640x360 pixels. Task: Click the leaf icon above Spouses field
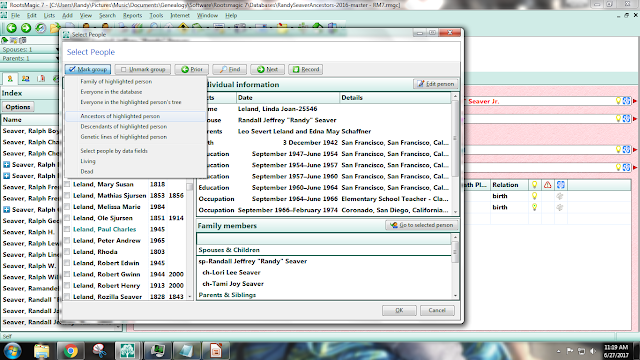(x=5, y=40)
